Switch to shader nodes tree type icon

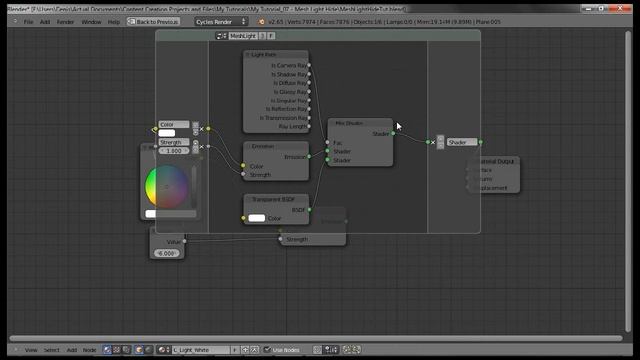click(x=107, y=350)
